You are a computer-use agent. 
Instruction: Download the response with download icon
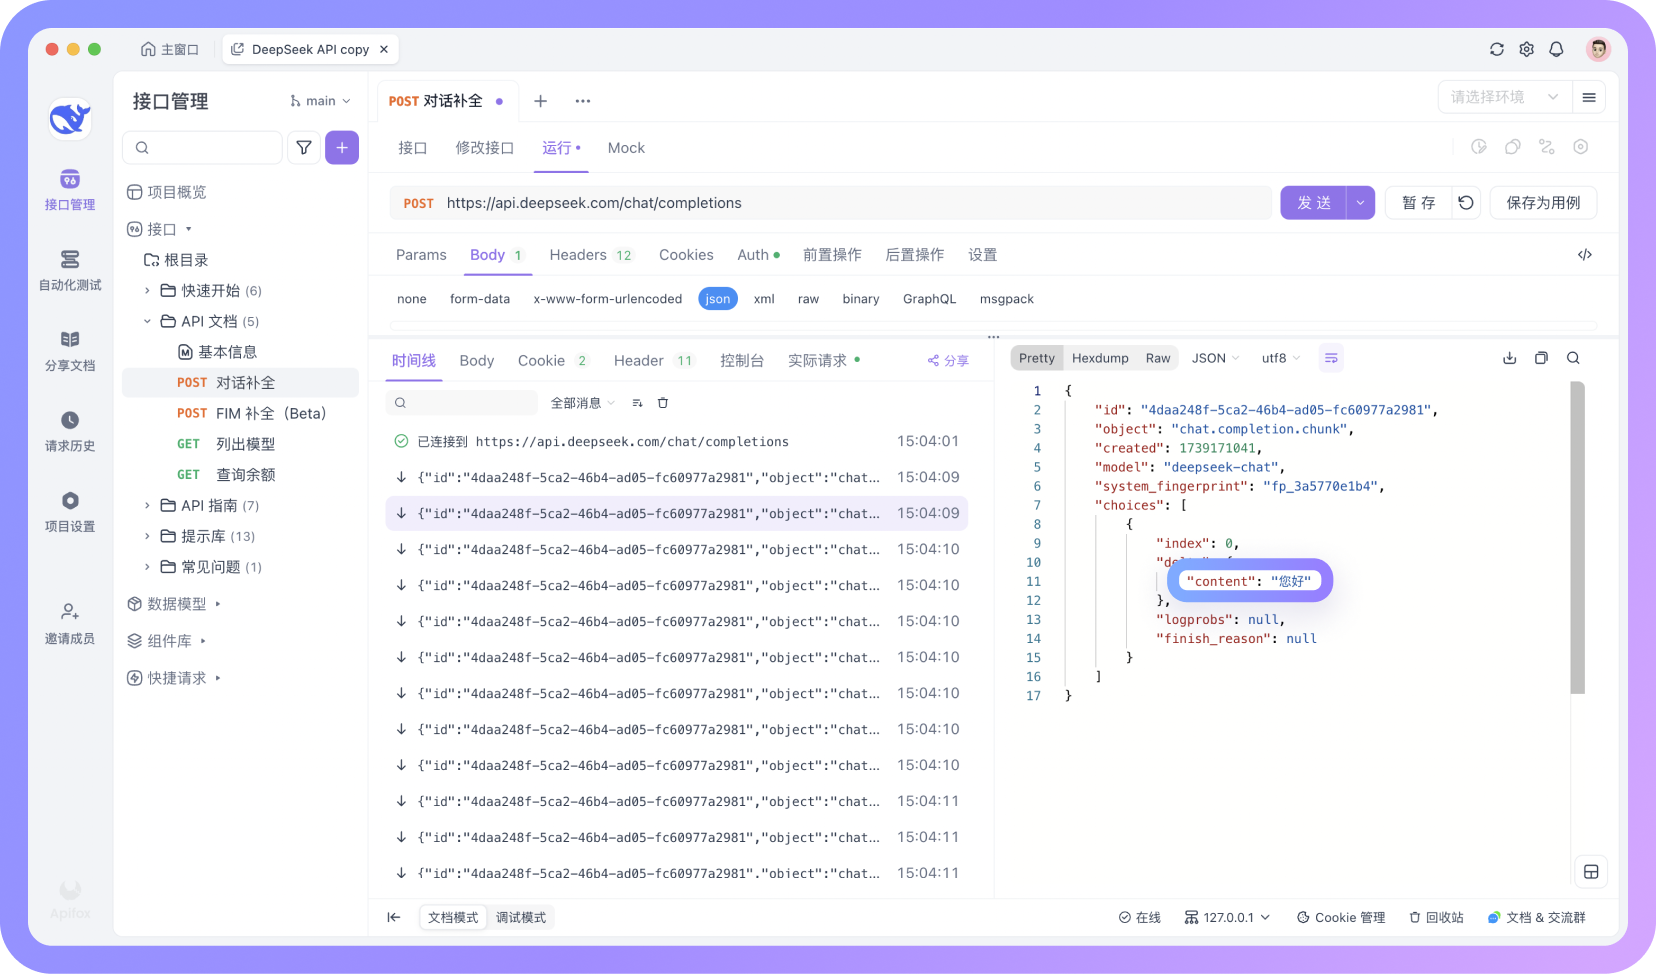coord(1510,358)
